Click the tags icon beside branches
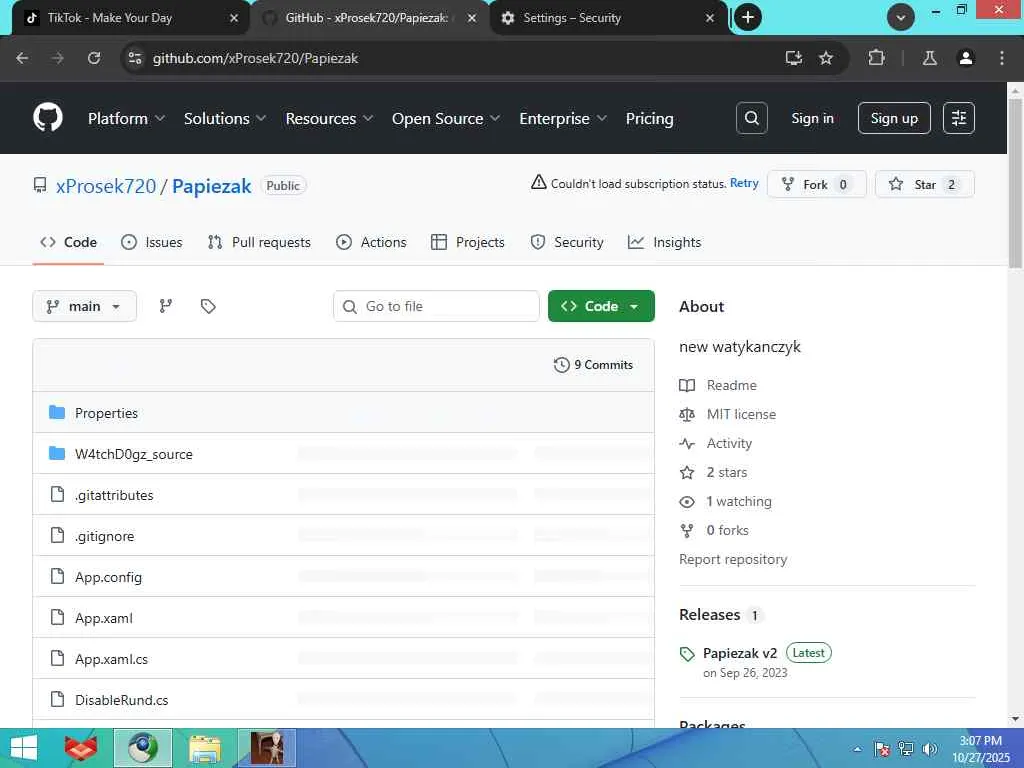The image size is (1024, 768). [208, 306]
